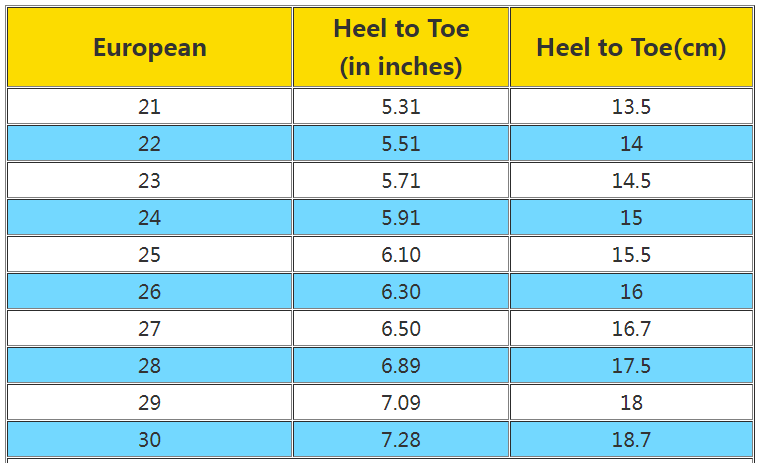
Task: Click the 6.30 inches cell
Action: click(401, 291)
